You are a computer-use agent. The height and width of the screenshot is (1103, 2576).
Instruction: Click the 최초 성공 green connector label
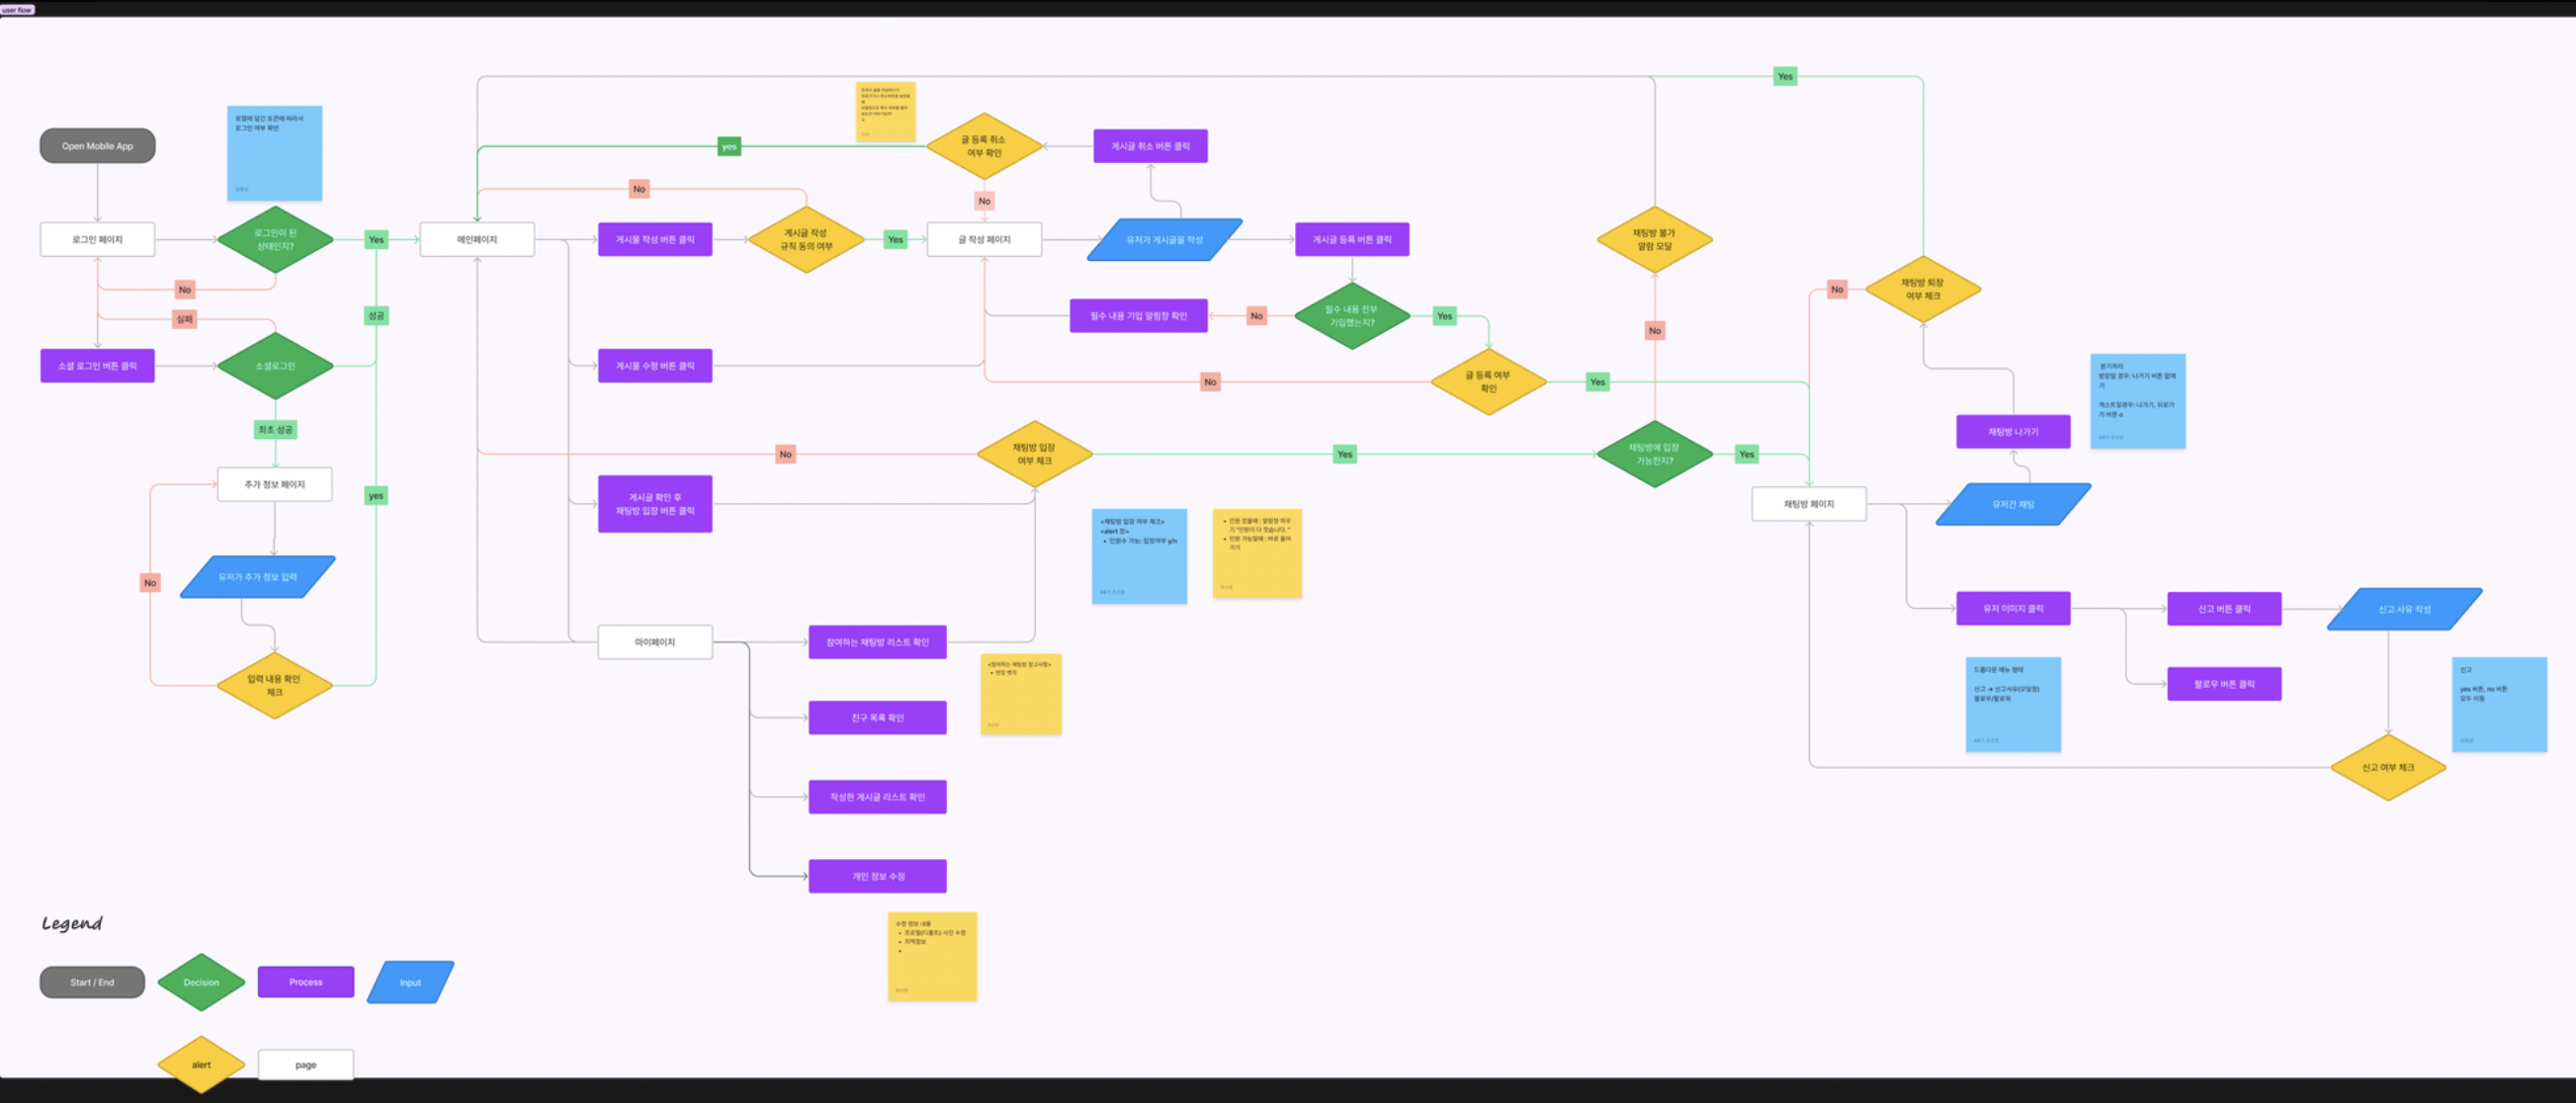[275, 430]
